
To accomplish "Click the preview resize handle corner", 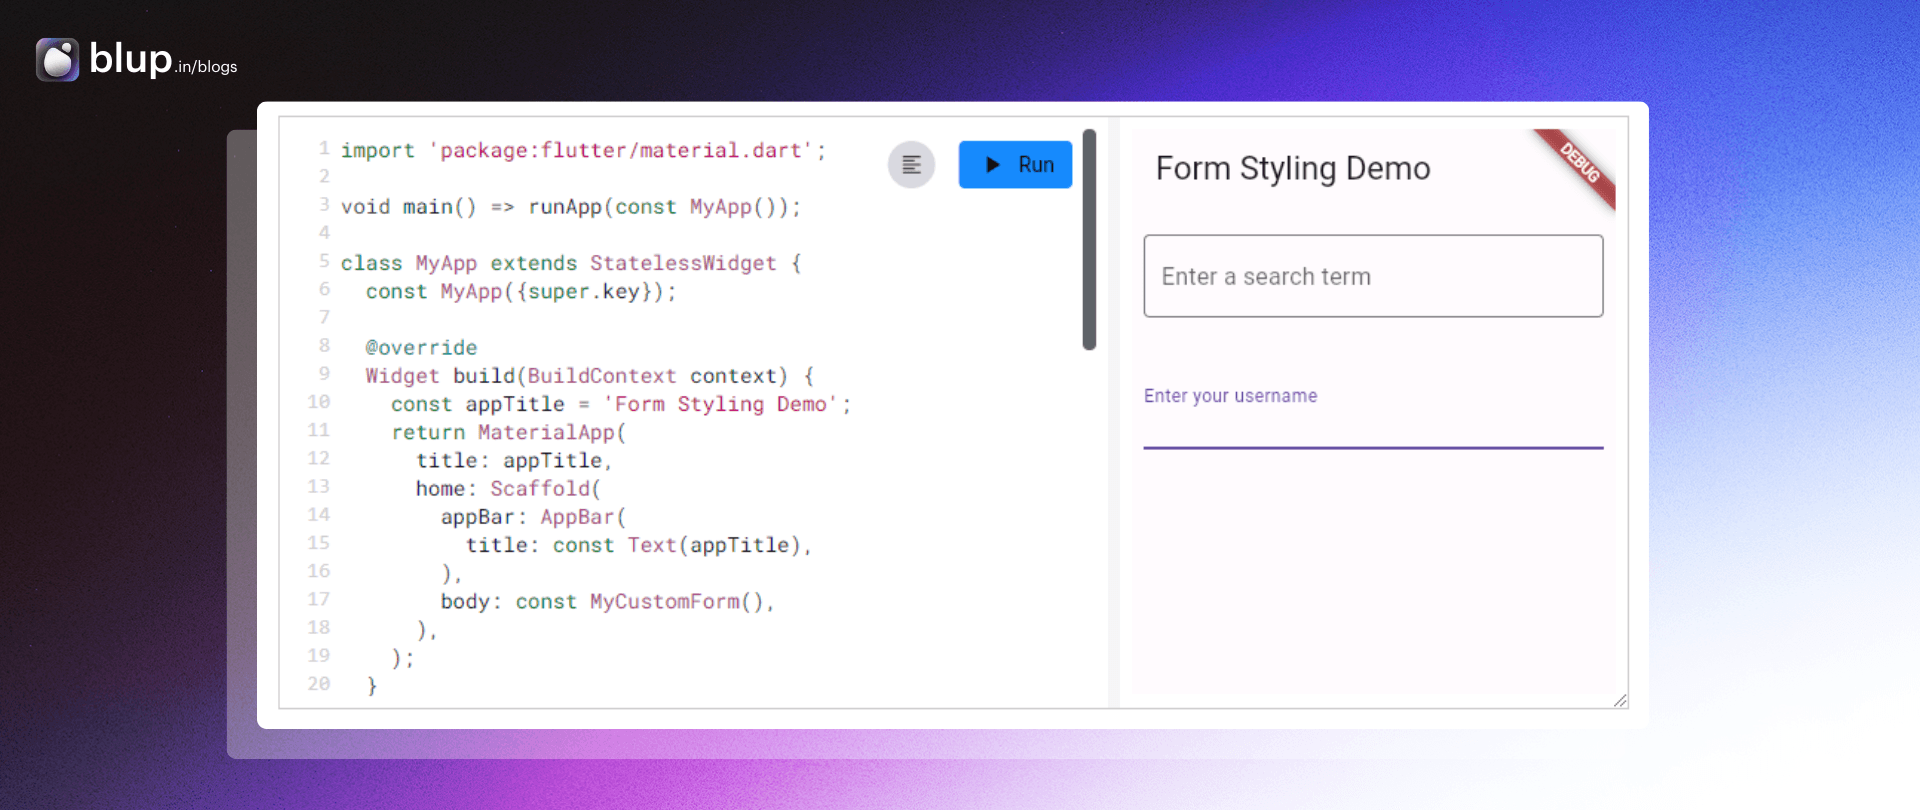I will (1620, 700).
